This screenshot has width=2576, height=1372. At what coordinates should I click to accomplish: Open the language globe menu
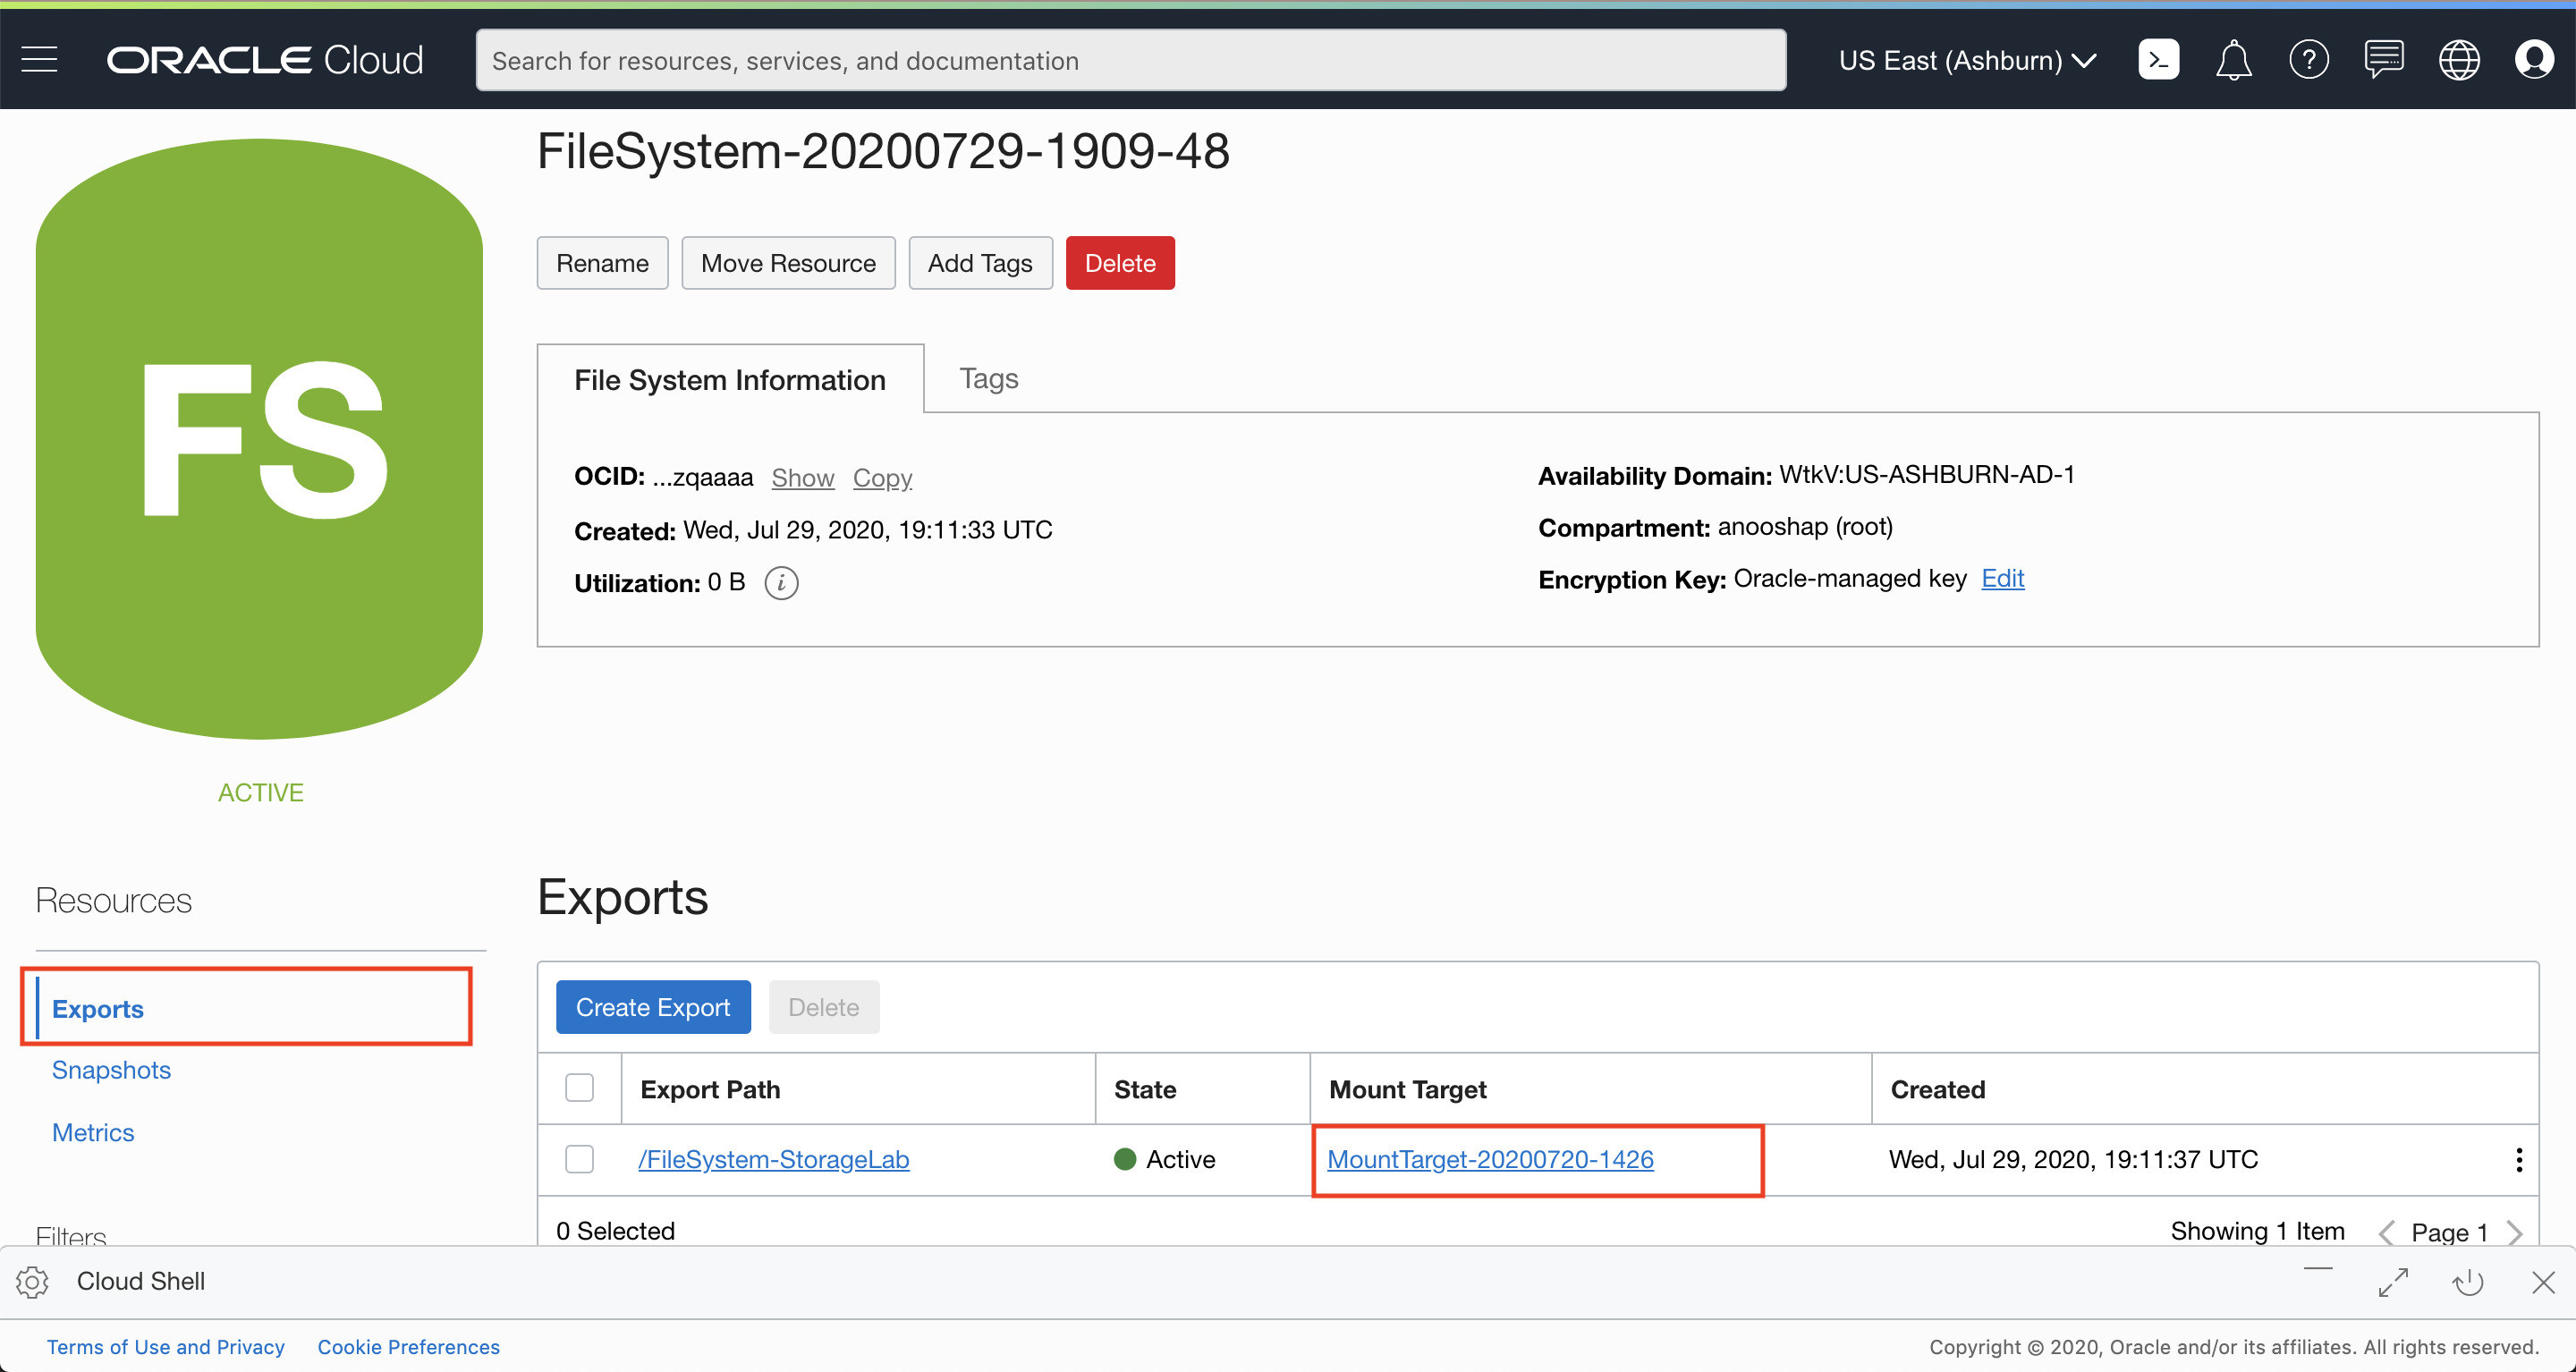[2458, 60]
